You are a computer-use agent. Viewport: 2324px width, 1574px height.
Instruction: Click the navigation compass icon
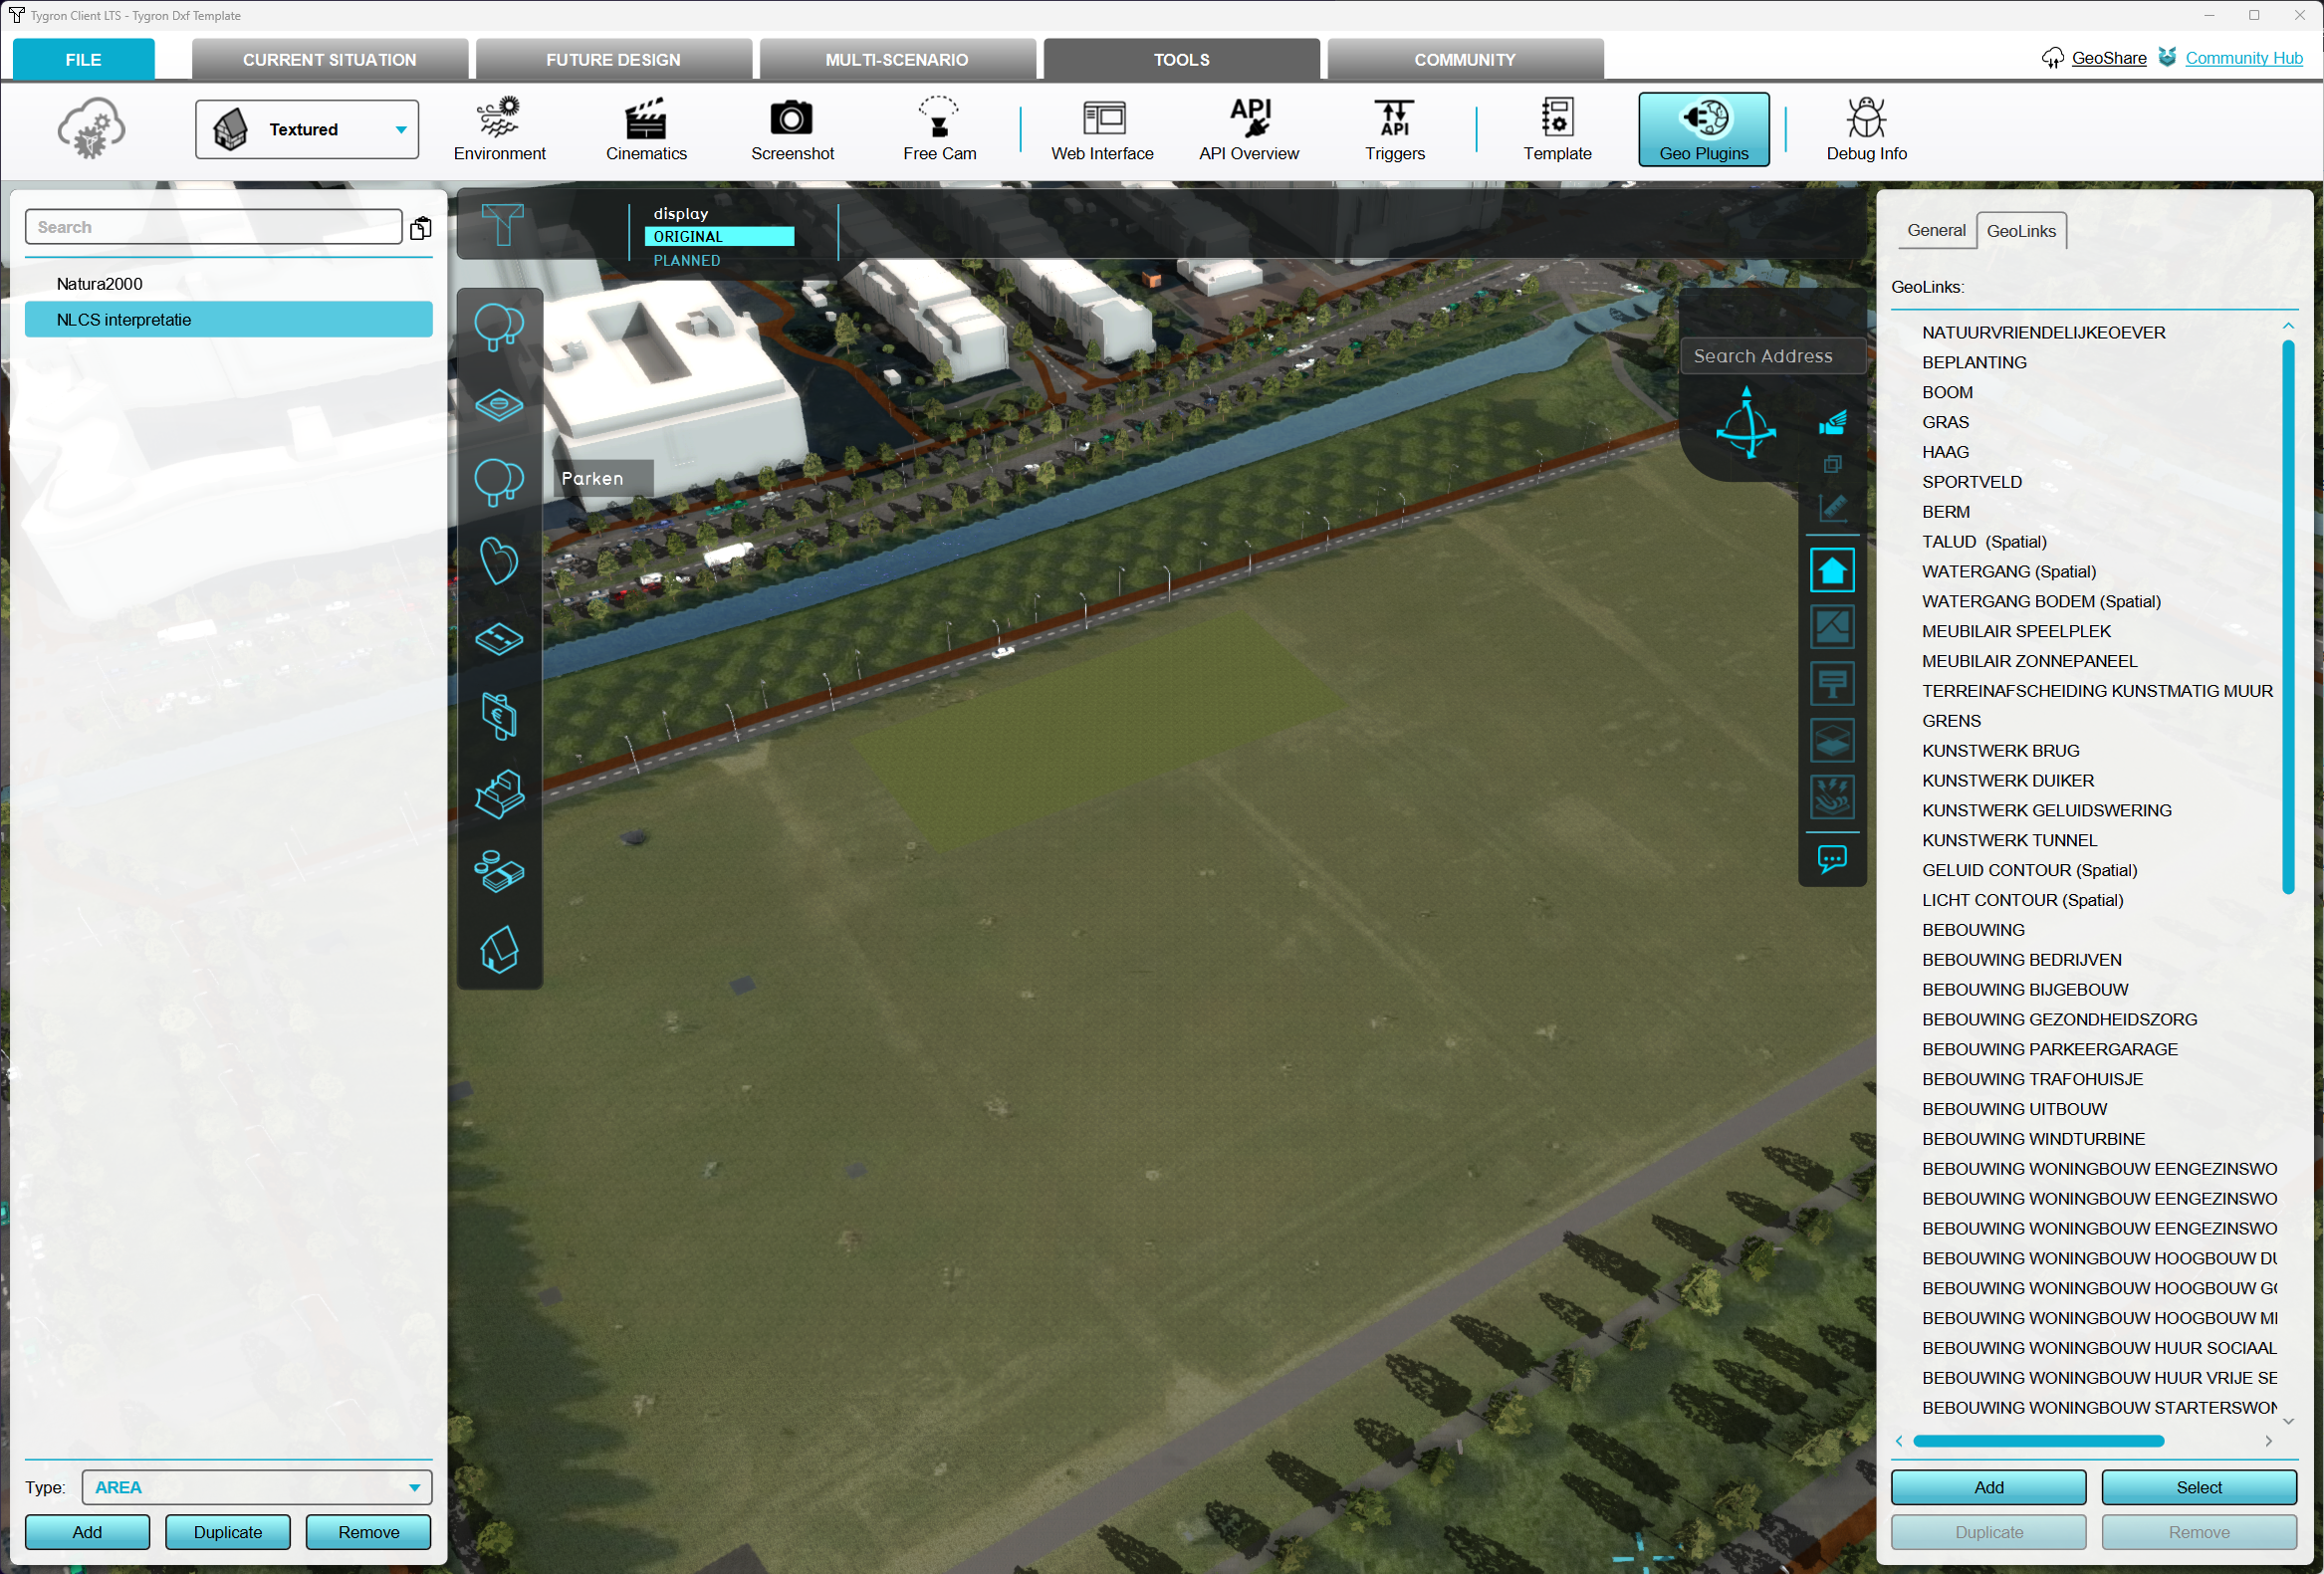click(x=1745, y=424)
